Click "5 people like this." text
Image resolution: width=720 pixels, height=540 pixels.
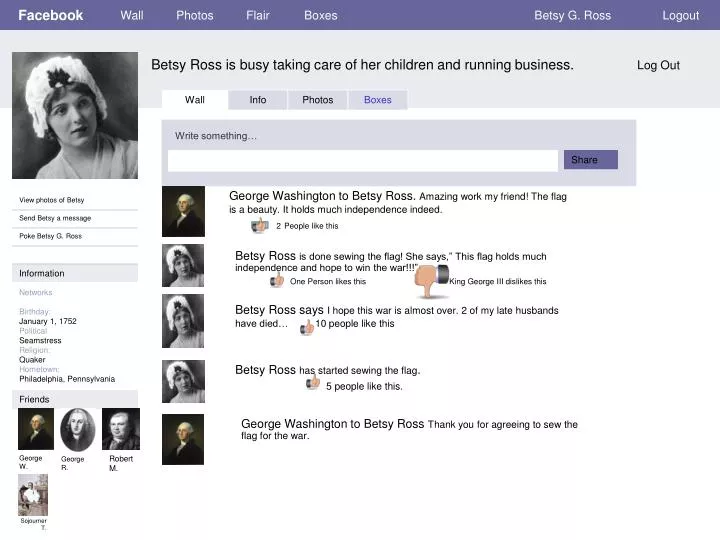tap(364, 387)
